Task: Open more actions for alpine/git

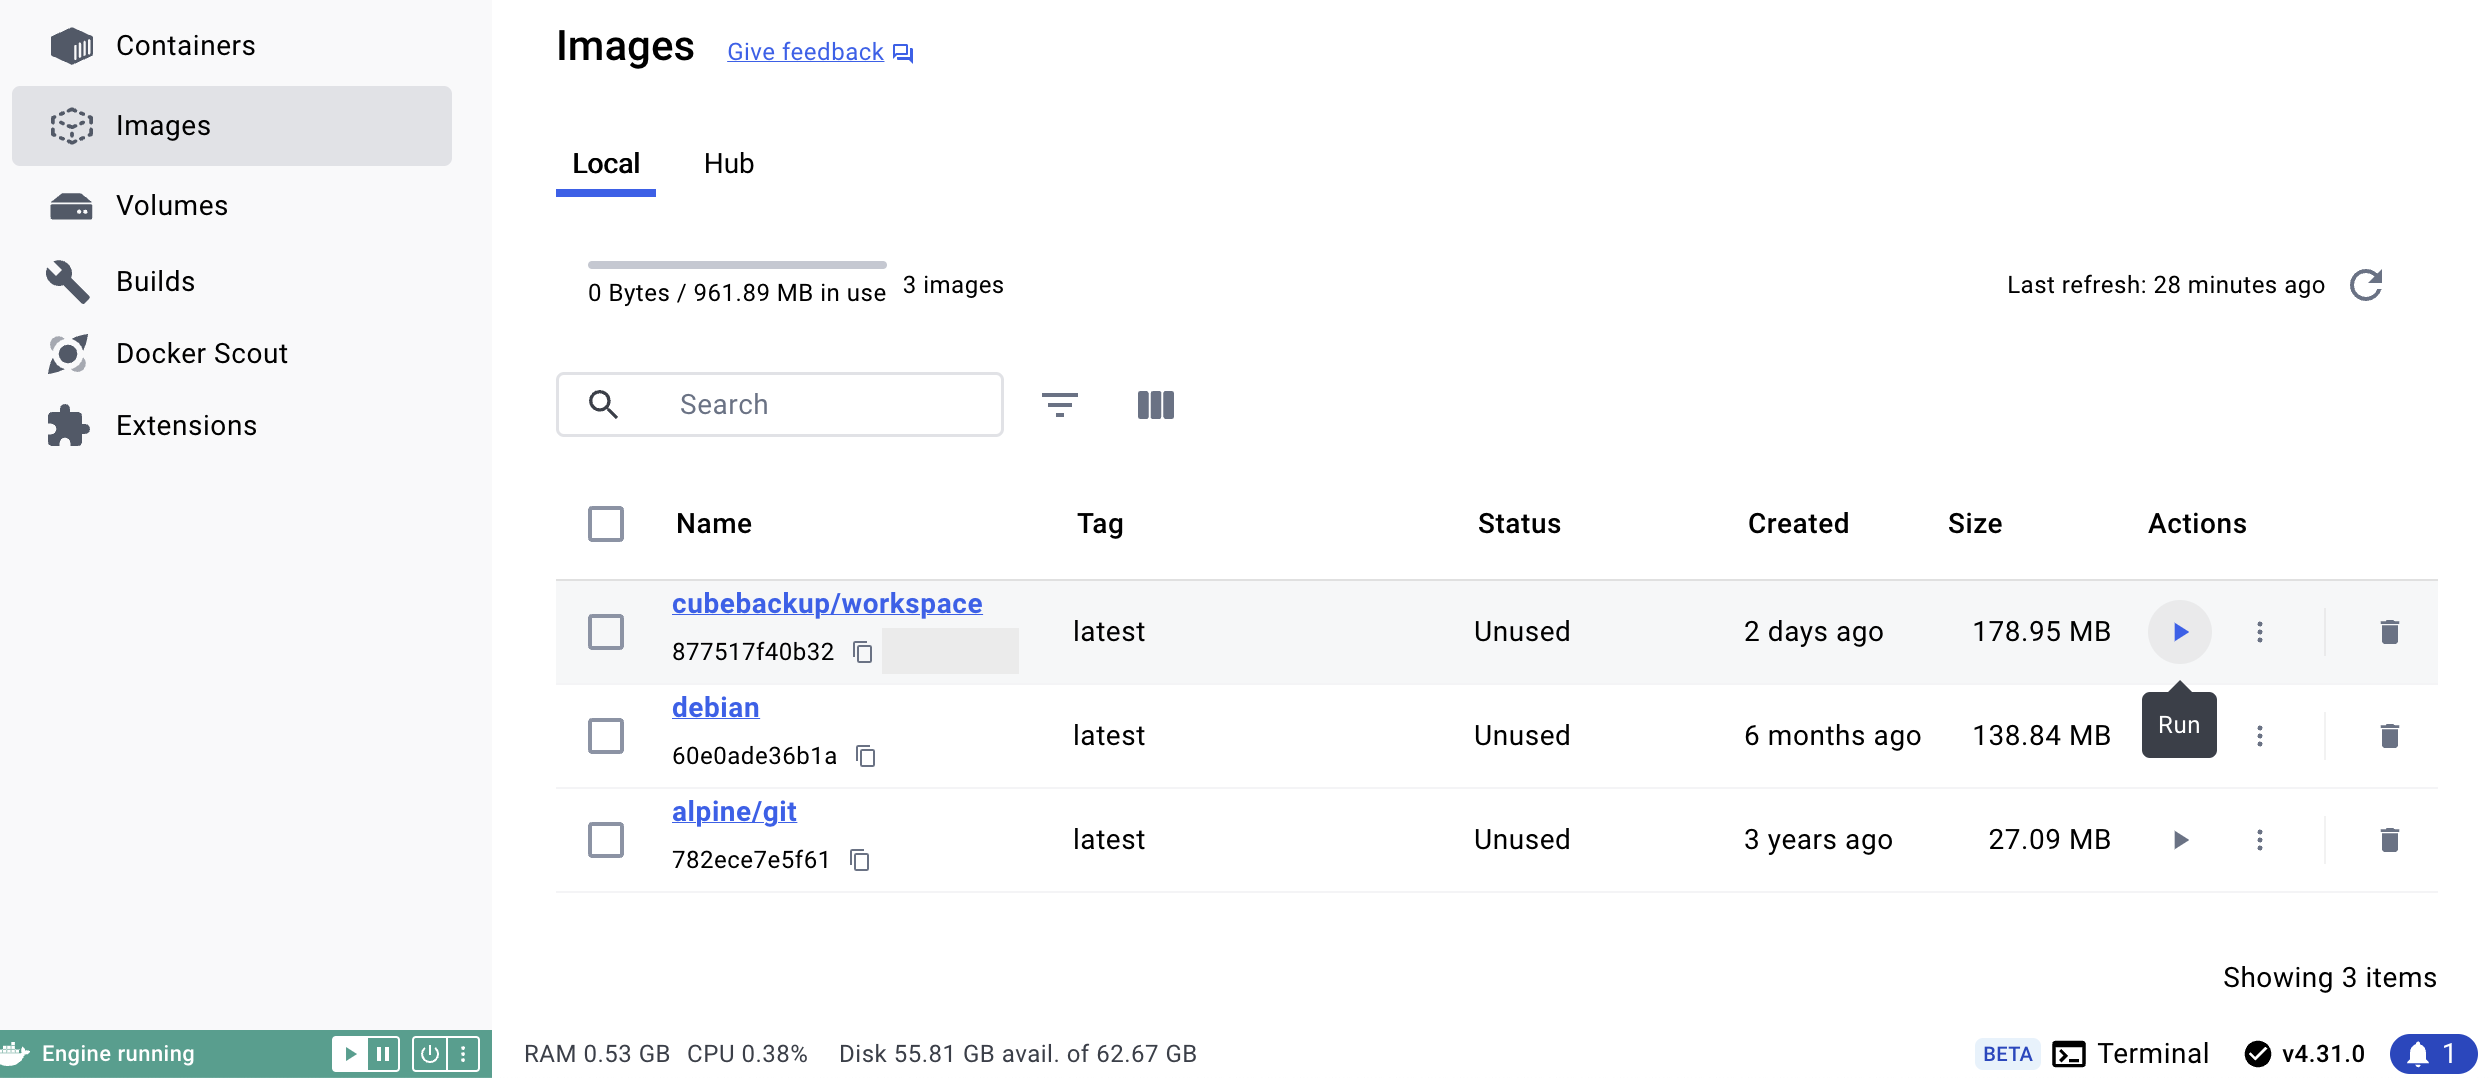Action: (x=2260, y=840)
